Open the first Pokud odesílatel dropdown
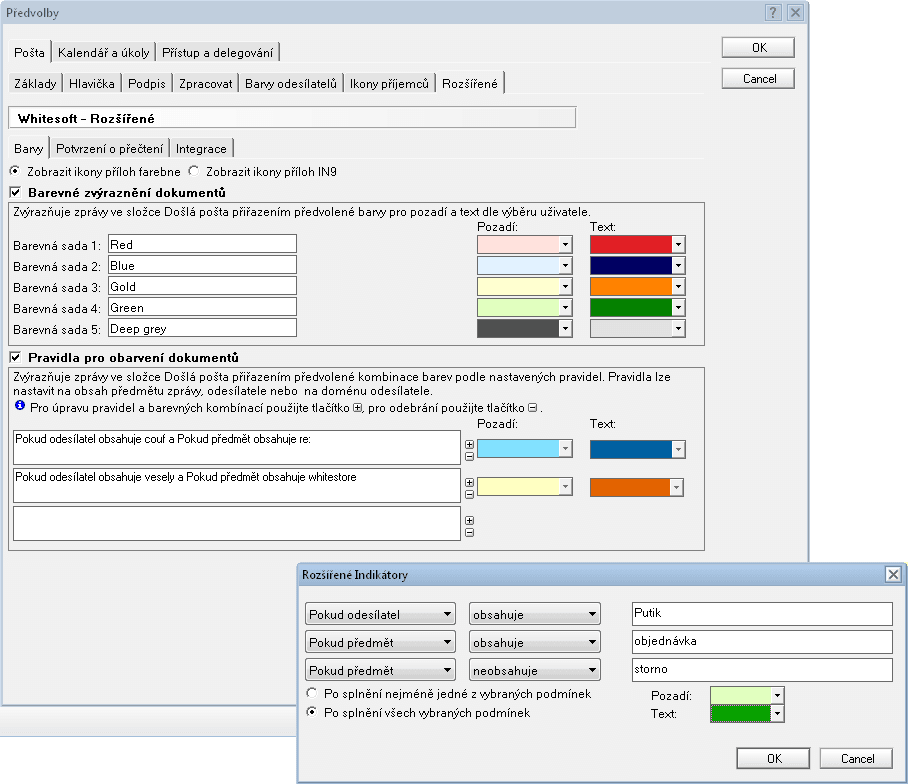This screenshot has height=784, width=908. (379, 614)
